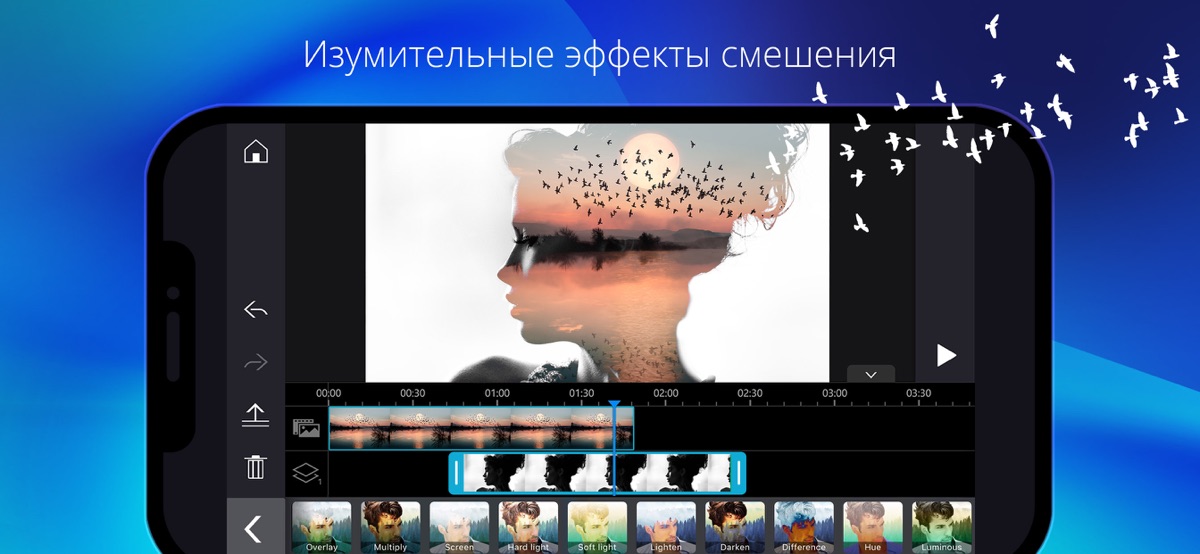This screenshot has height=554, width=1200.
Task: Collapse the preview with the down chevron
Action: coord(870,374)
